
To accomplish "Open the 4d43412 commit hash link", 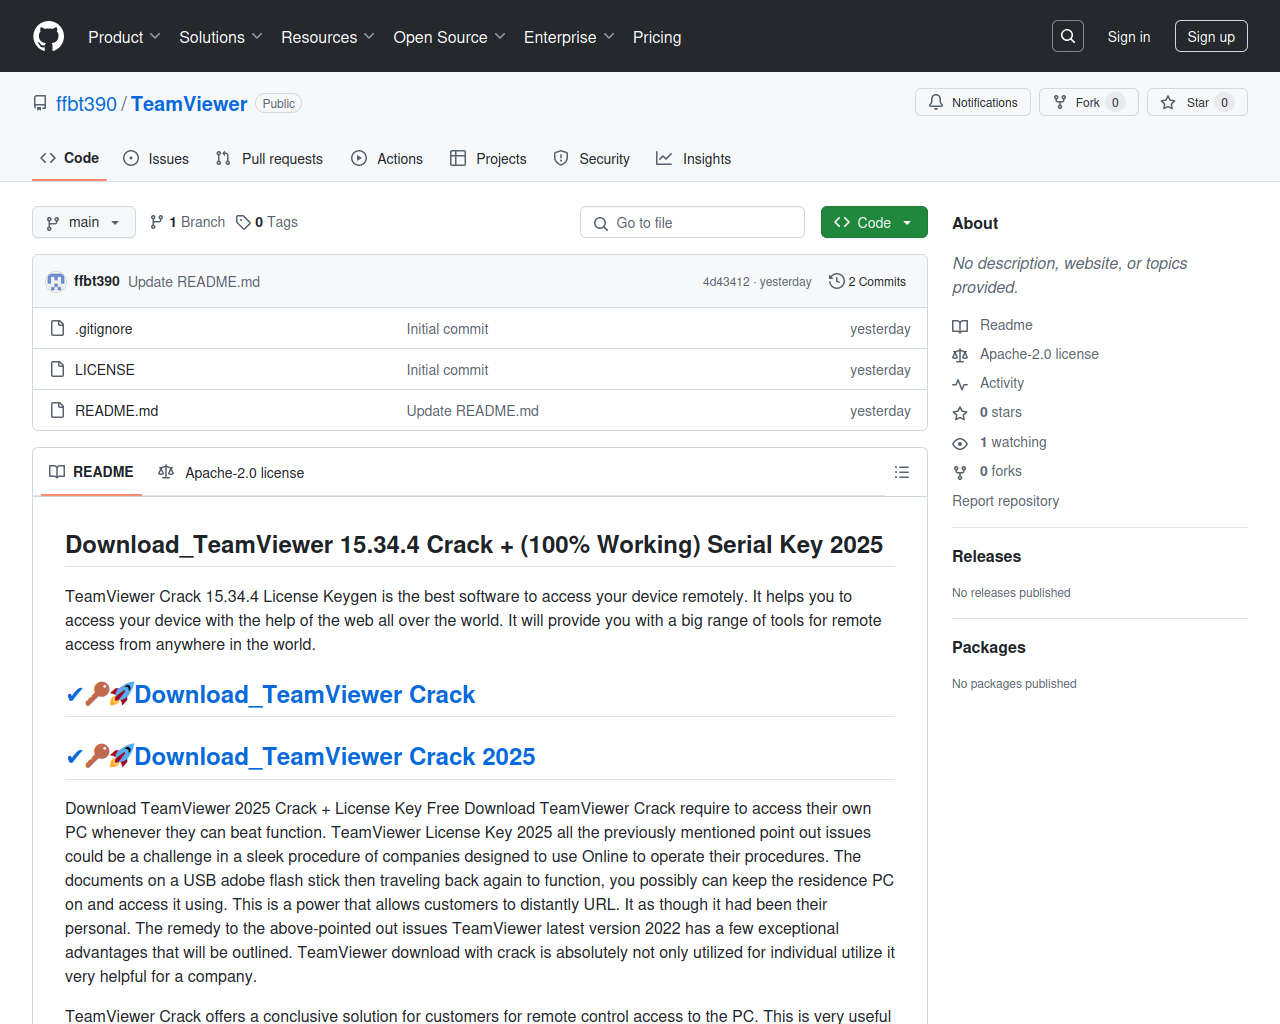I will point(726,282).
